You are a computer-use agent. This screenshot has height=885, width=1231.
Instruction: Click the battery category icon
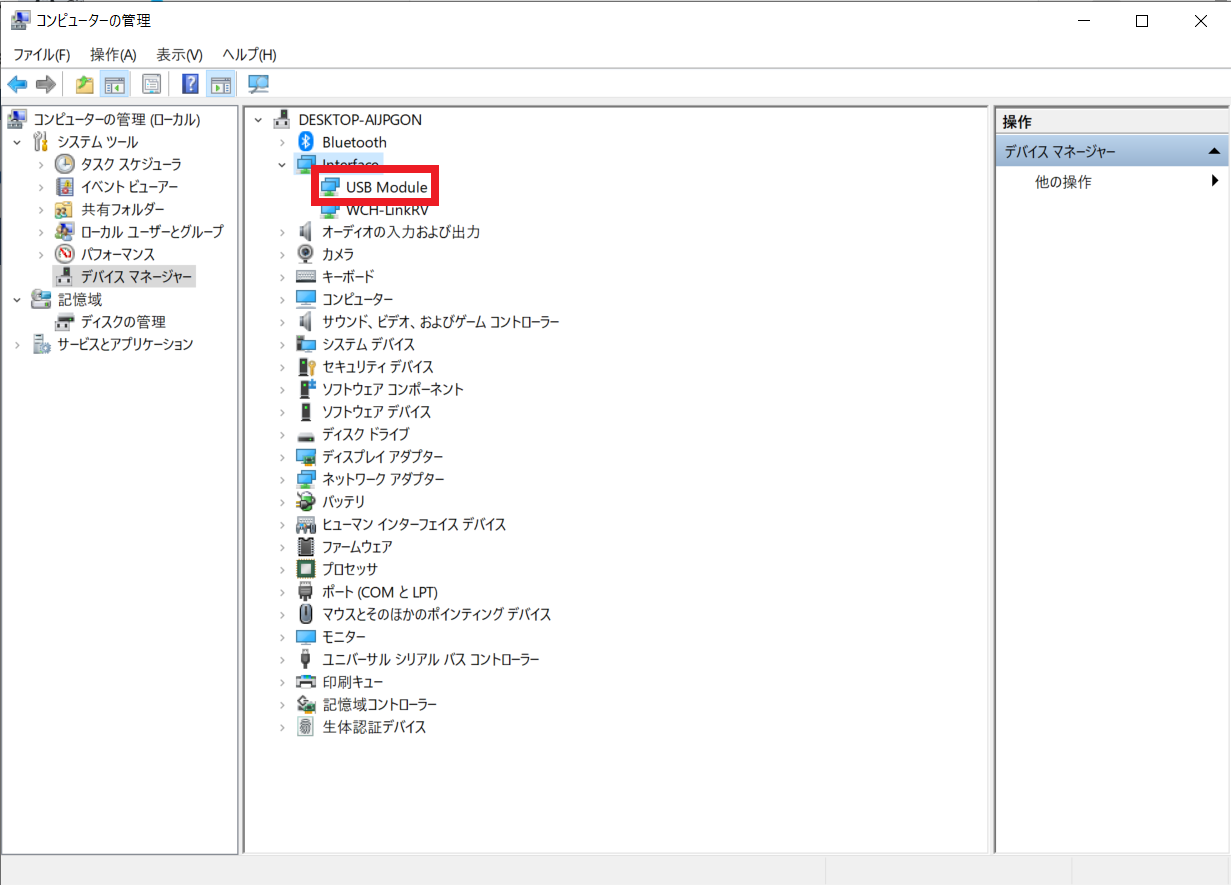[307, 502]
